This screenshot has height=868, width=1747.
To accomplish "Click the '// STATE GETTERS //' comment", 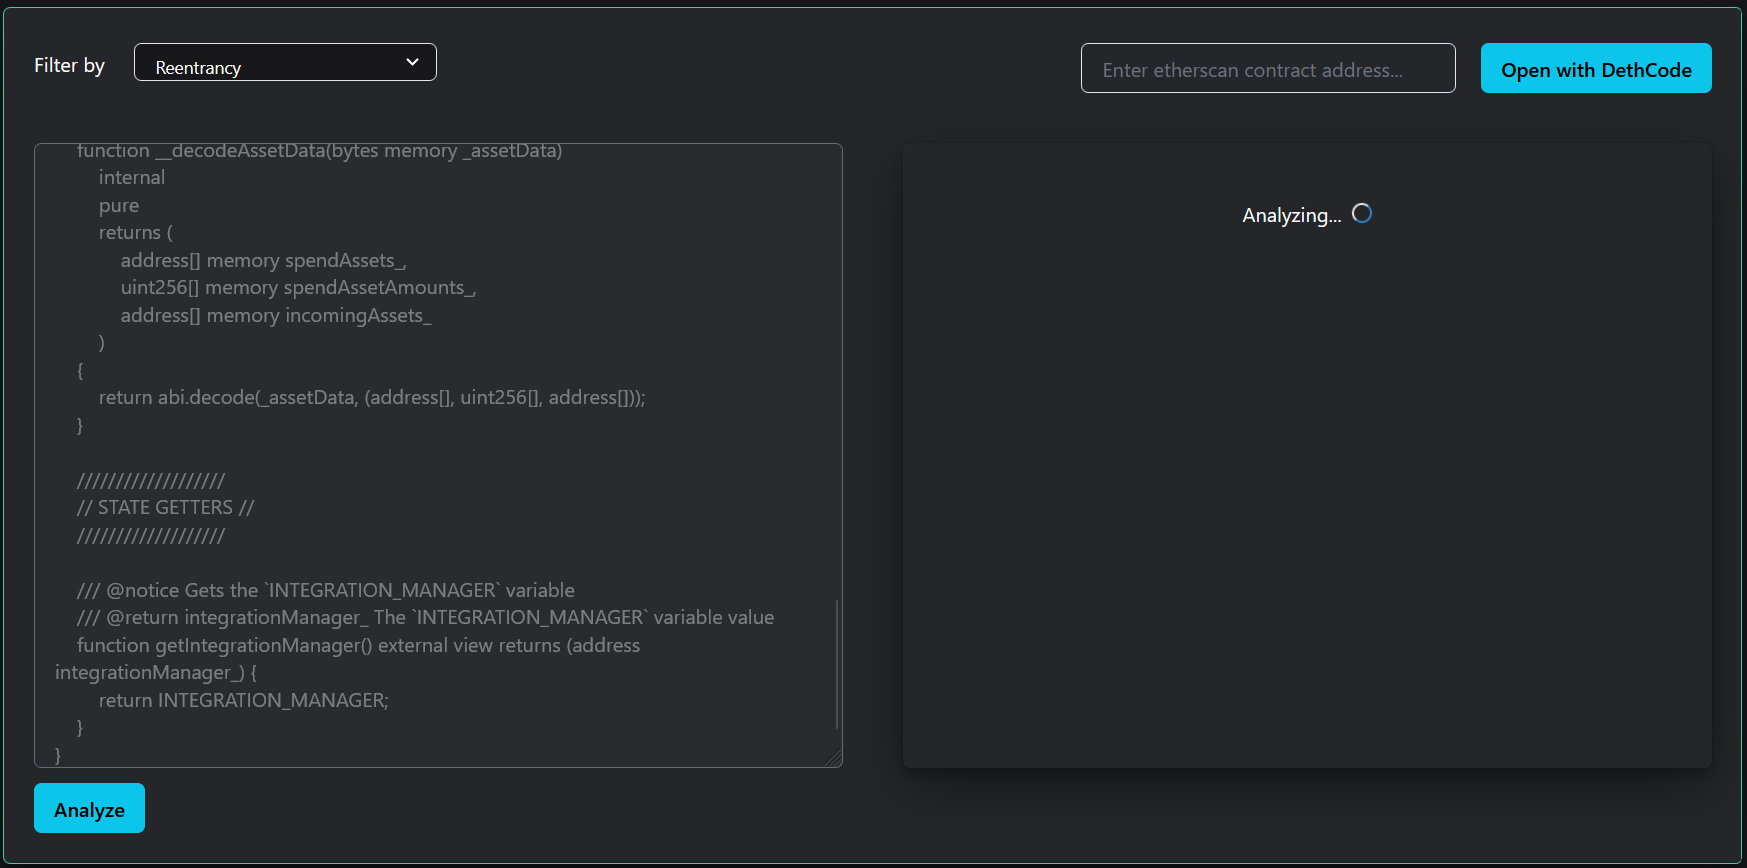I will pyautogui.click(x=166, y=507).
